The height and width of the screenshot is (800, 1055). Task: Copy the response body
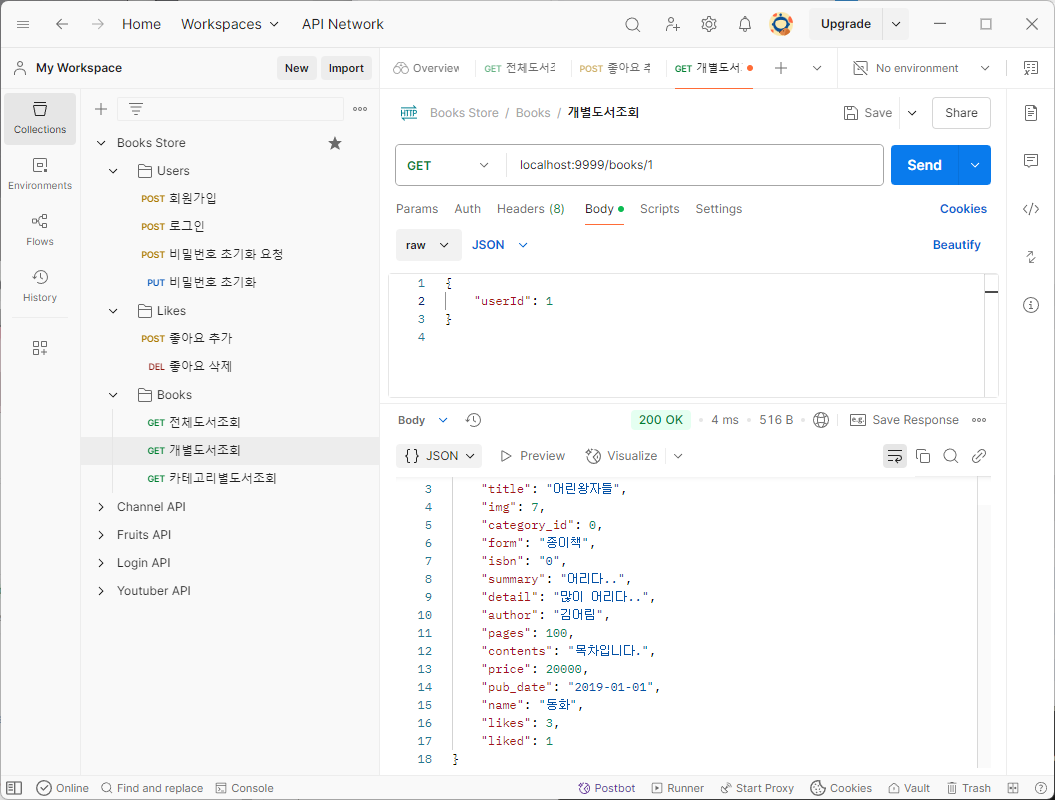click(923, 456)
